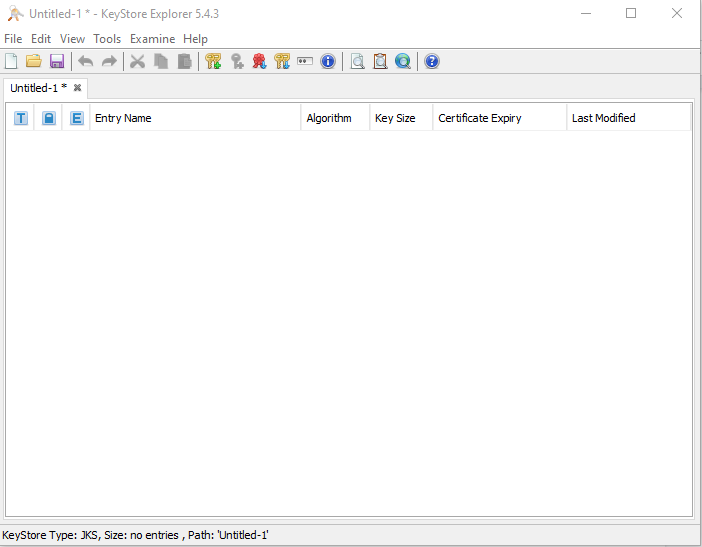Open a KeyStore with the folder icon

tap(34, 61)
